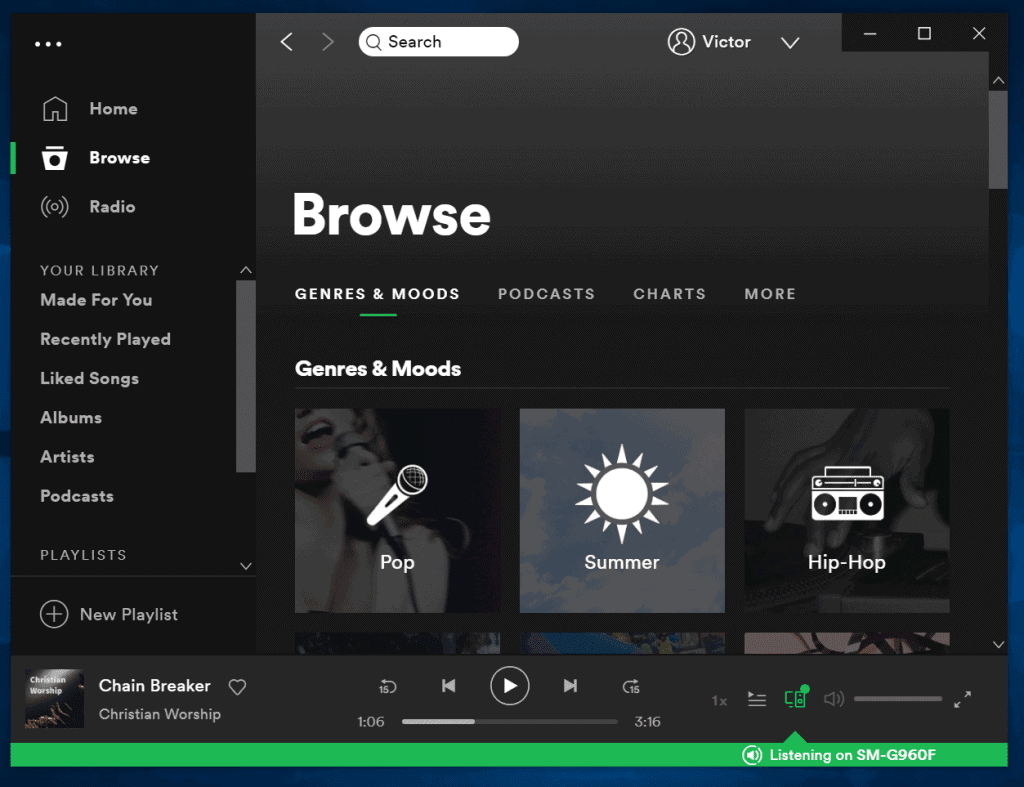
Task: Play the current track
Action: pos(509,686)
